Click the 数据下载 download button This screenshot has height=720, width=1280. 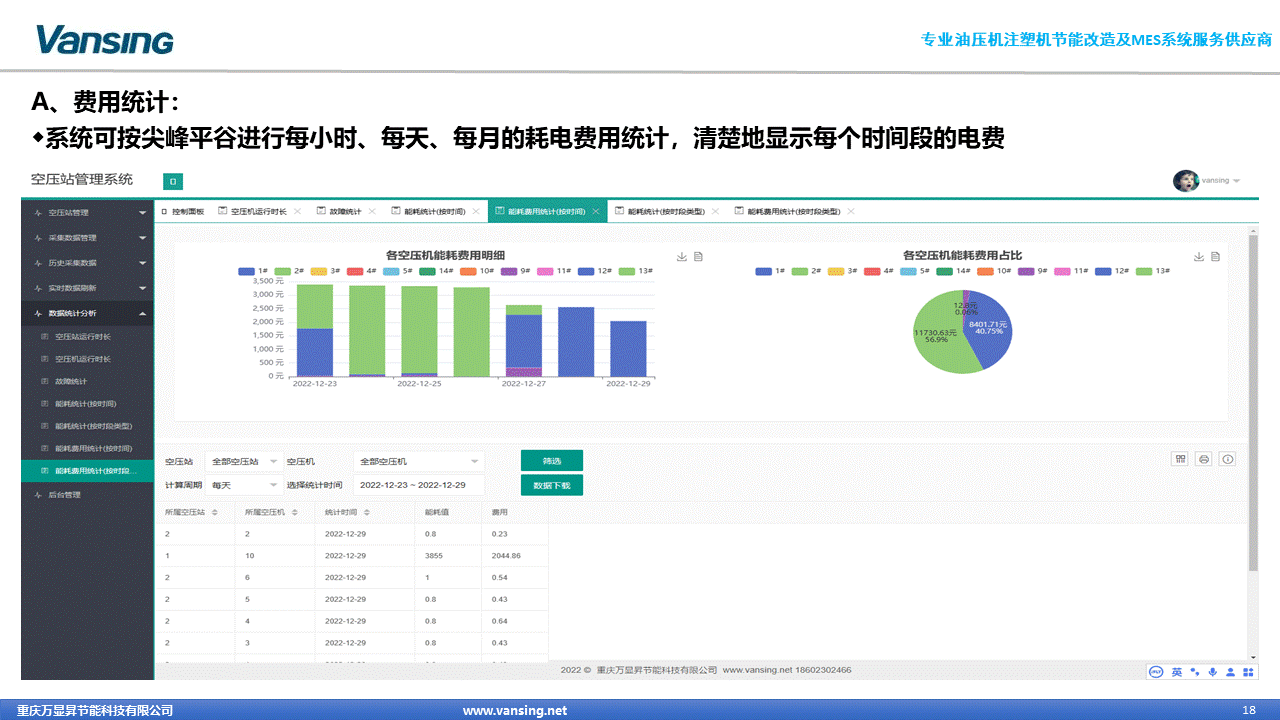click(551, 485)
